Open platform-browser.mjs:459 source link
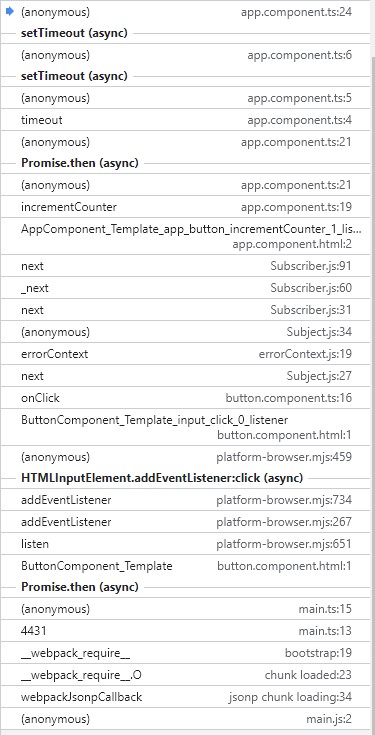375x735 pixels. (x=284, y=457)
